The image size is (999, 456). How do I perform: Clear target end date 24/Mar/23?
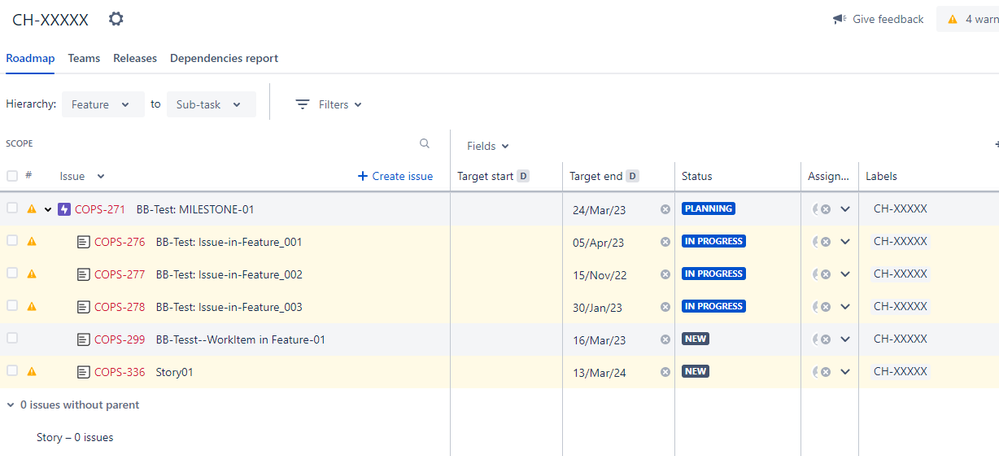click(665, 209)
